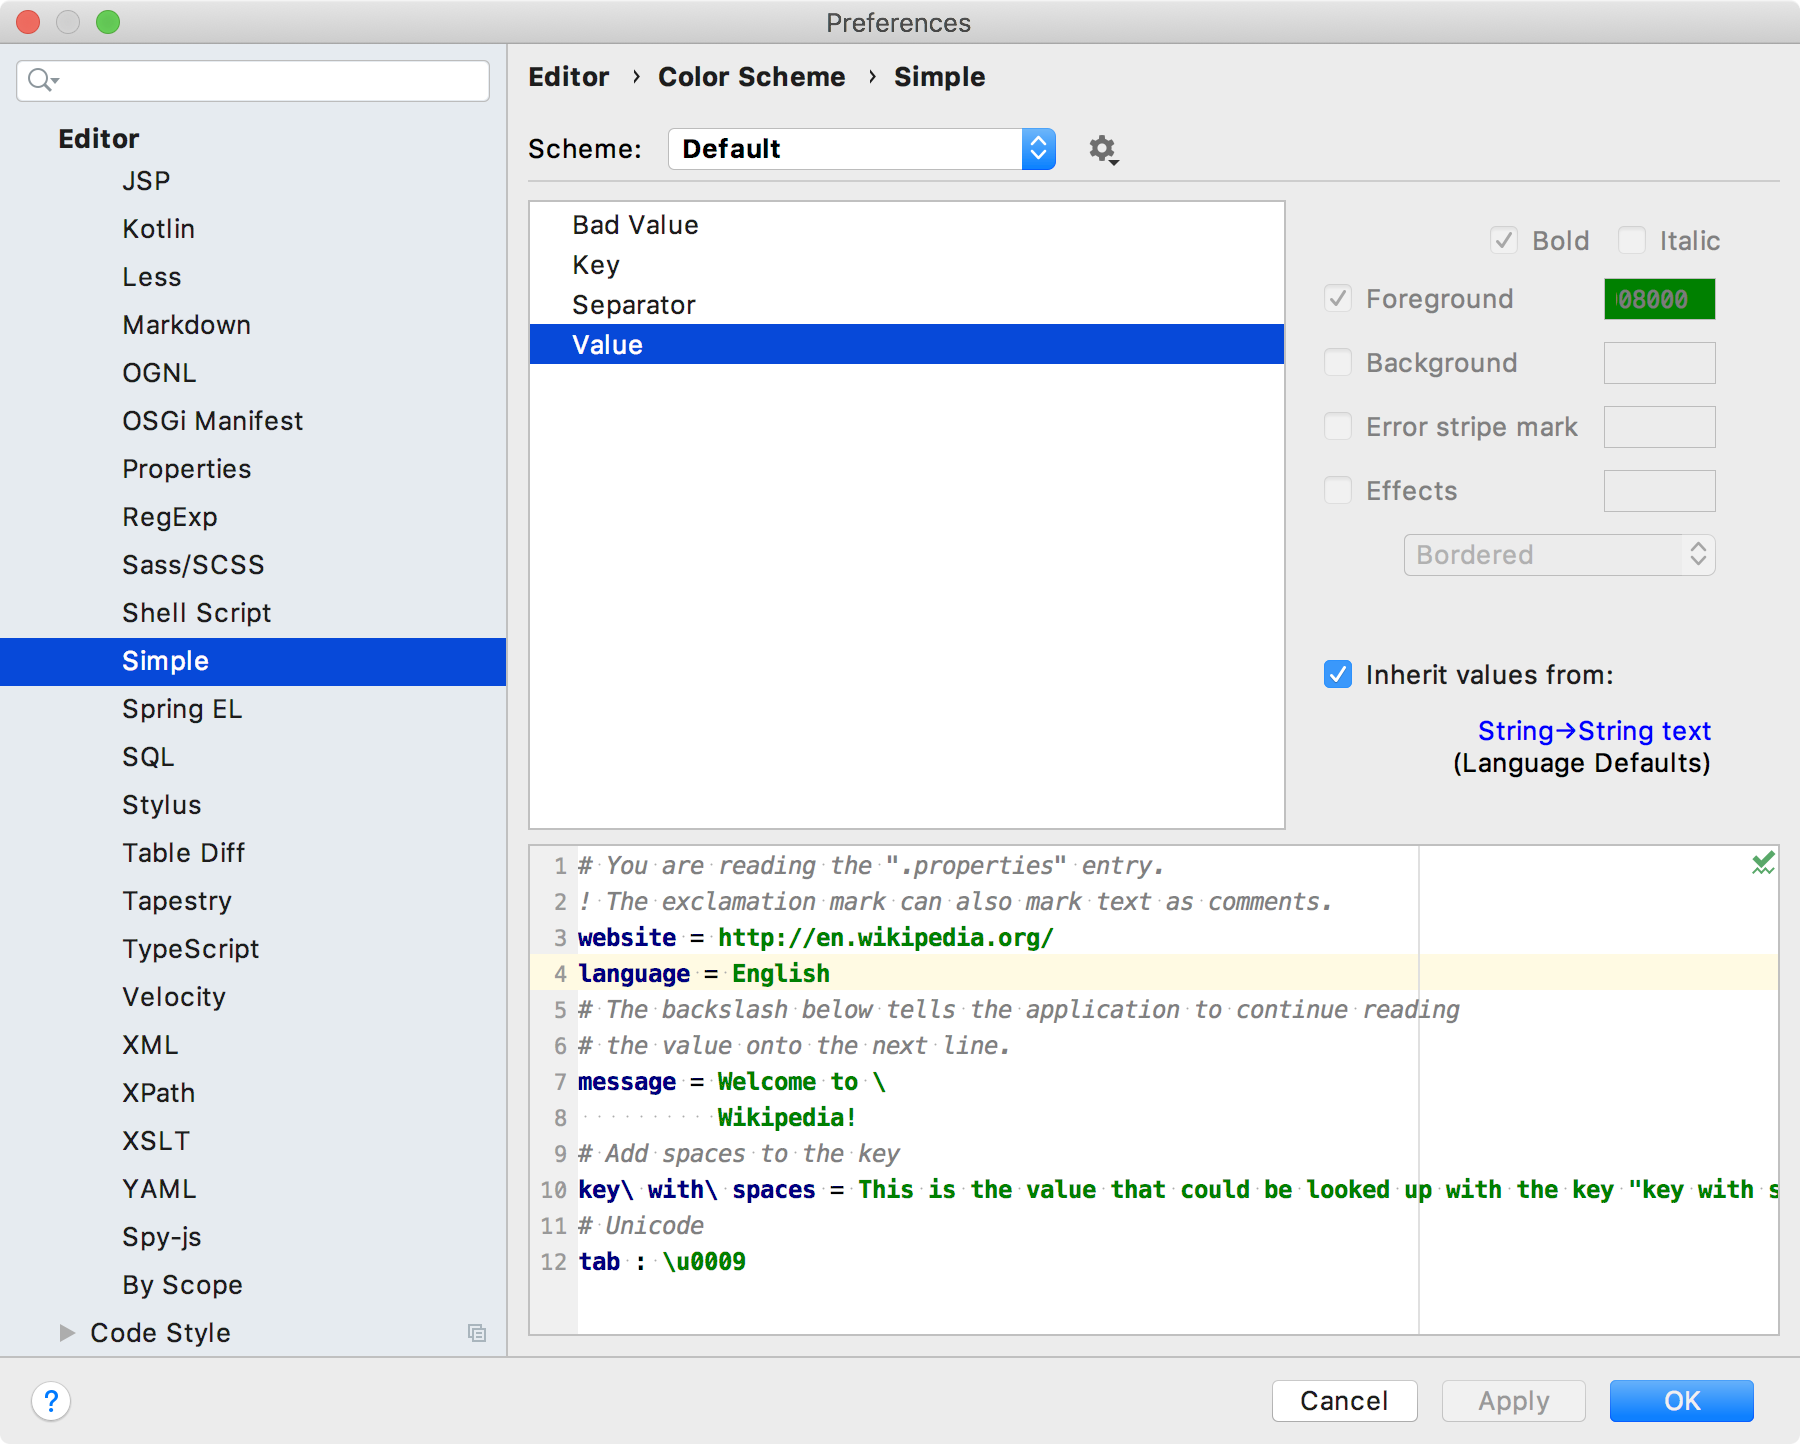Disable Inherit values from
This screenshot has height=1444, width=1800.
click(1338, 675)
